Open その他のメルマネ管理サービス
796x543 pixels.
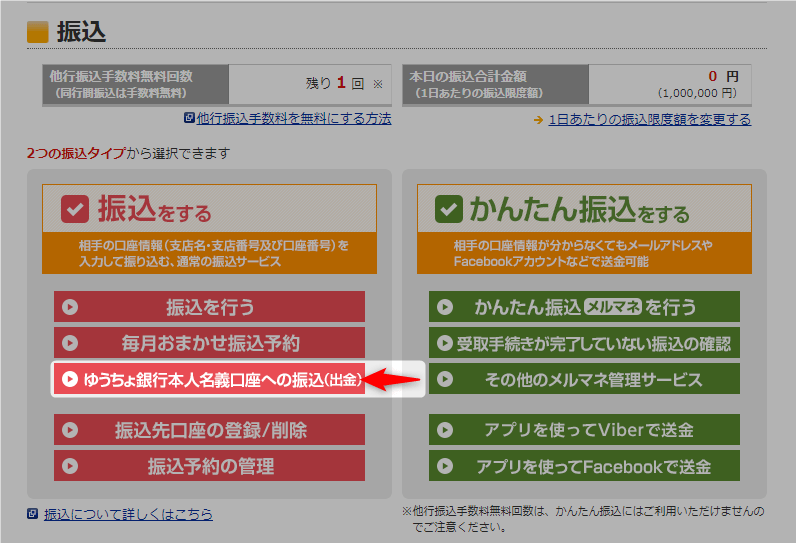584,380
